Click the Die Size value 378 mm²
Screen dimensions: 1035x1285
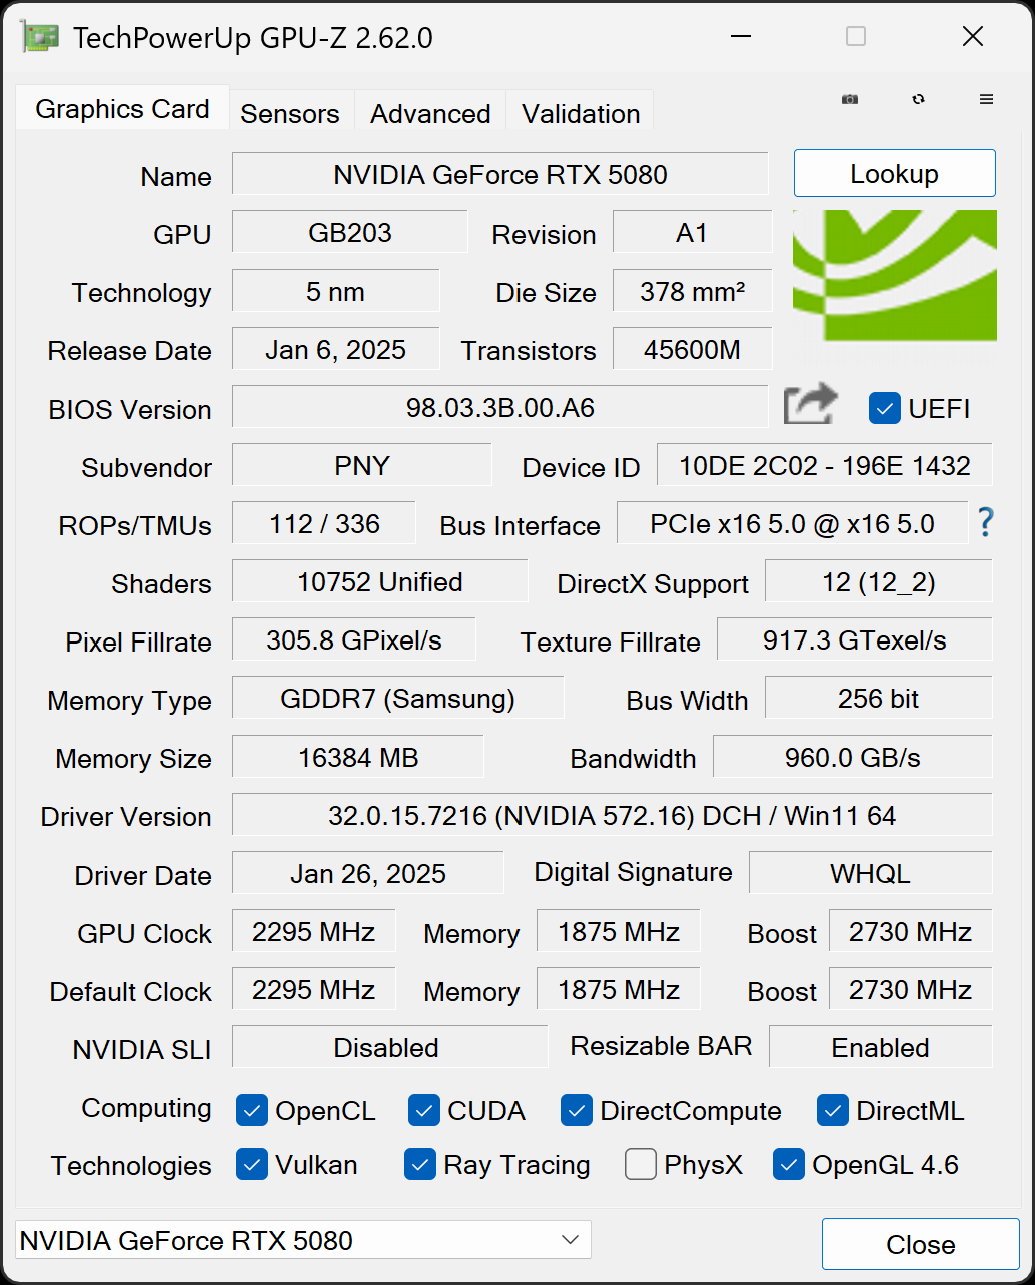coord(692,291)
